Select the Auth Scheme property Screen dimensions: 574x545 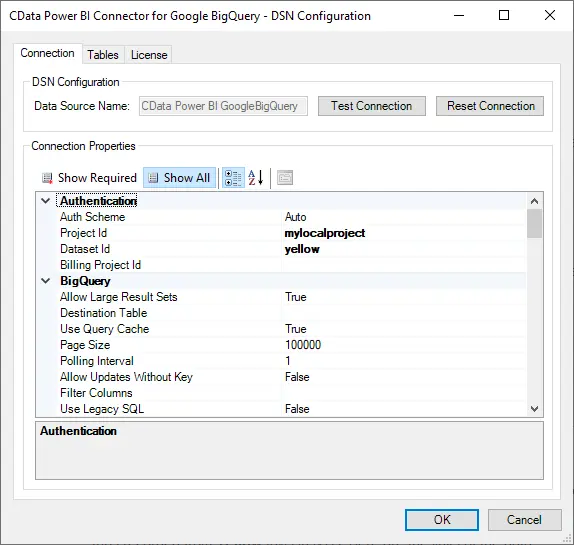click(x=93, y=217)
